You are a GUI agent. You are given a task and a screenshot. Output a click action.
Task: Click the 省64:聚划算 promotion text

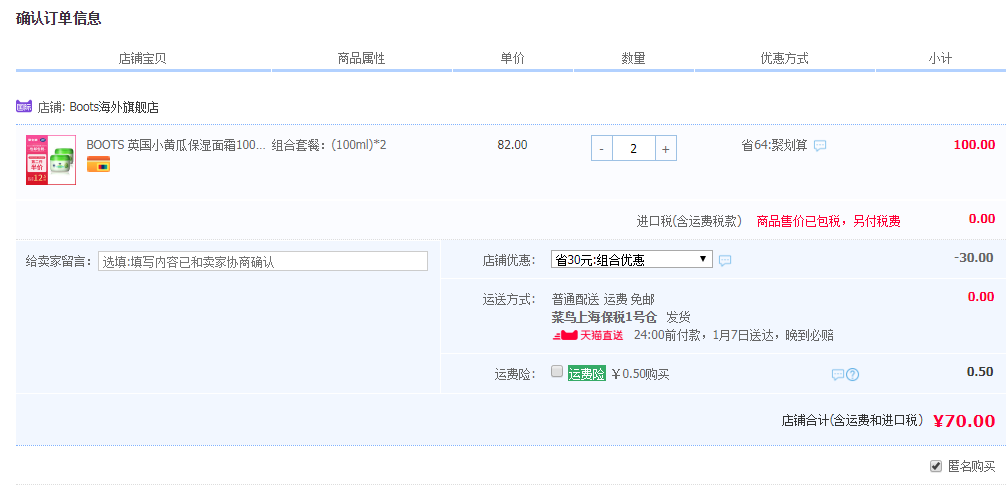(774, 145)
